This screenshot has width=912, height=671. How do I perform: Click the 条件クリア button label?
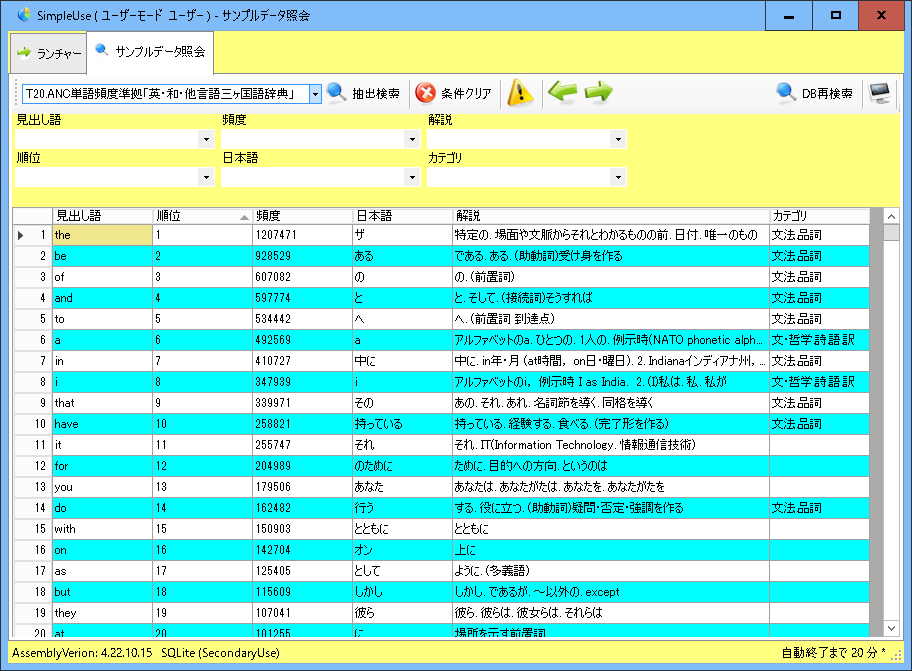click(466, 94)
